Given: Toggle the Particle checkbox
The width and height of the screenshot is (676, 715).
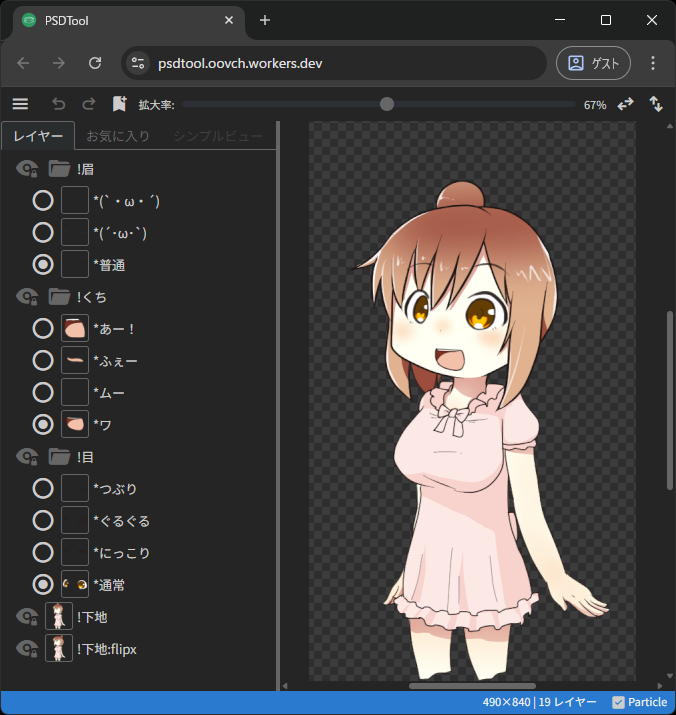Looking at the screenshot, I should click(x=618, y=702).
